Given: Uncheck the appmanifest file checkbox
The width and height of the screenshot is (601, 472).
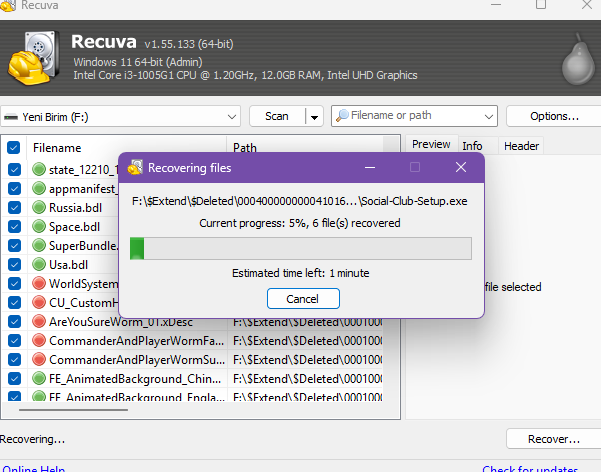Looking at the screenshot, I should (15, 188).
